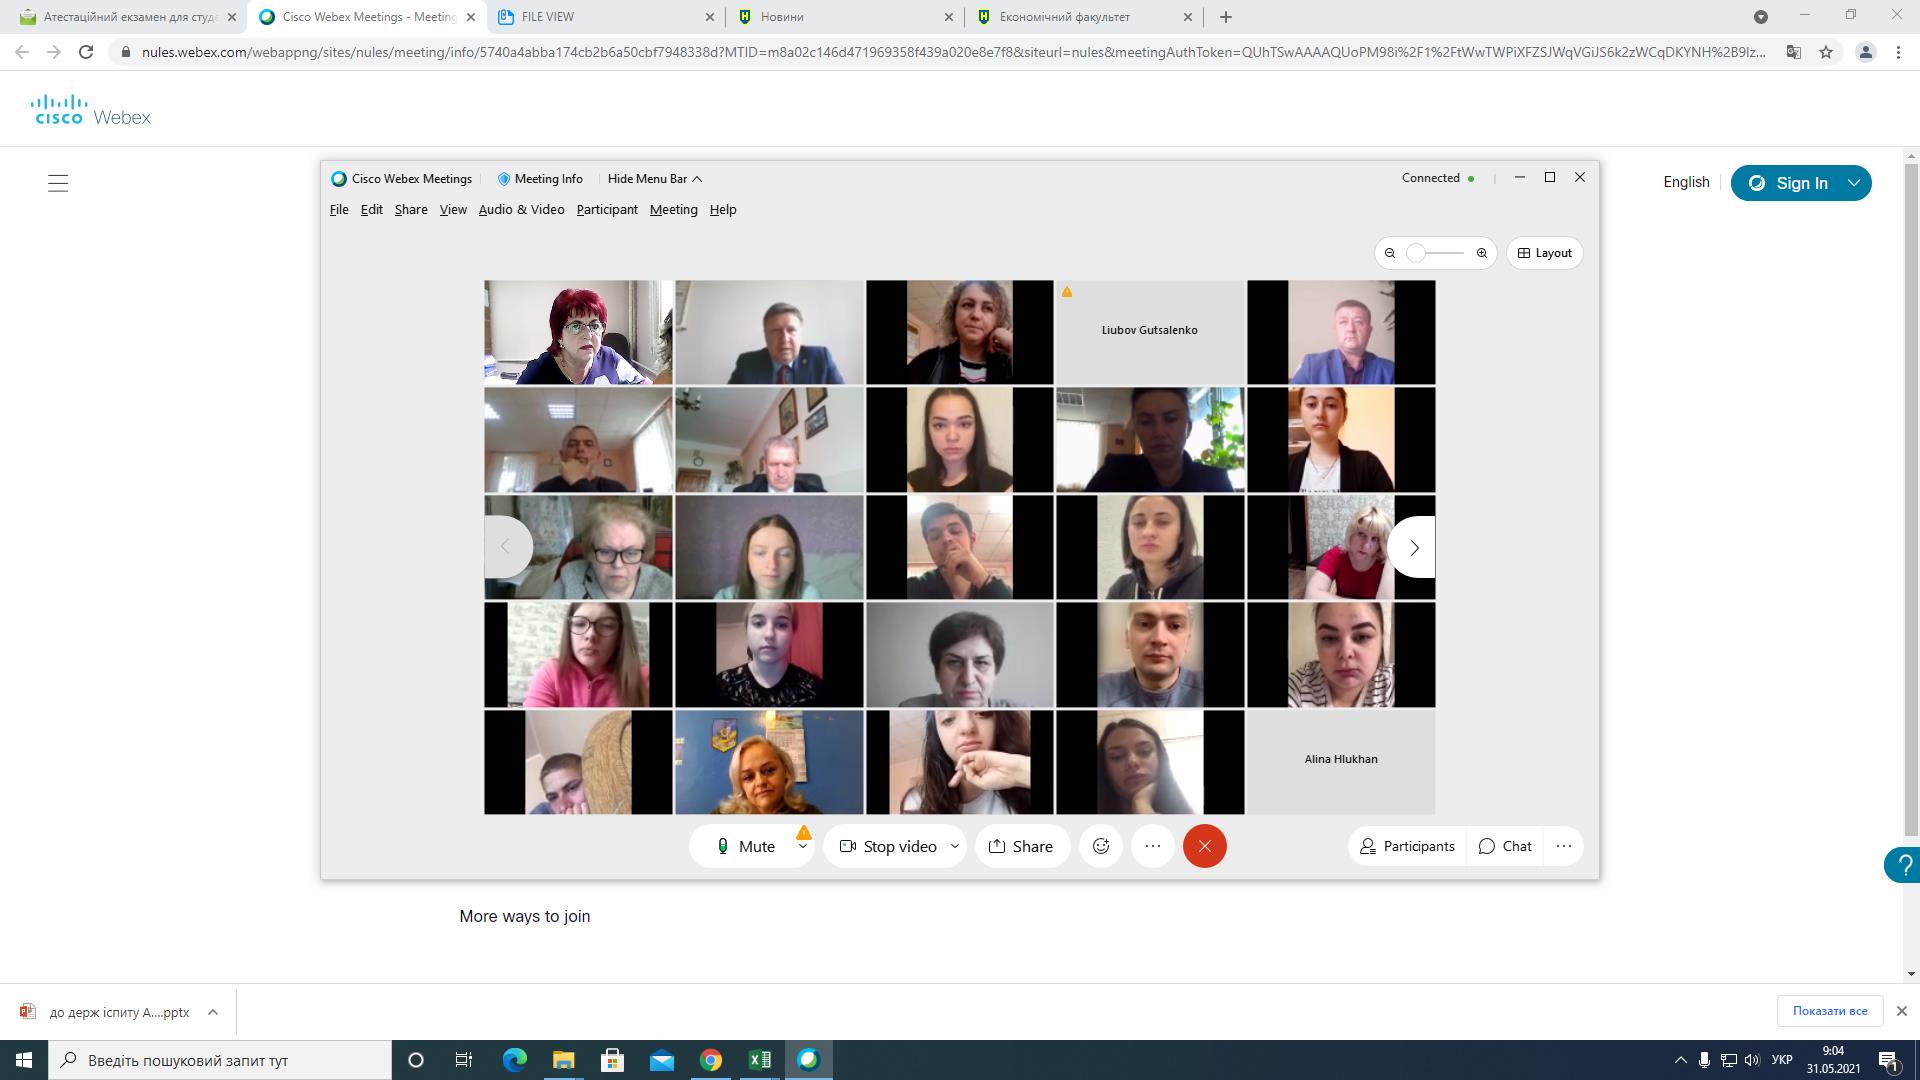Viewport: 1920px width, 1080px height.
Task: Click the Cisco Webex logo
Action: [91, 110]
